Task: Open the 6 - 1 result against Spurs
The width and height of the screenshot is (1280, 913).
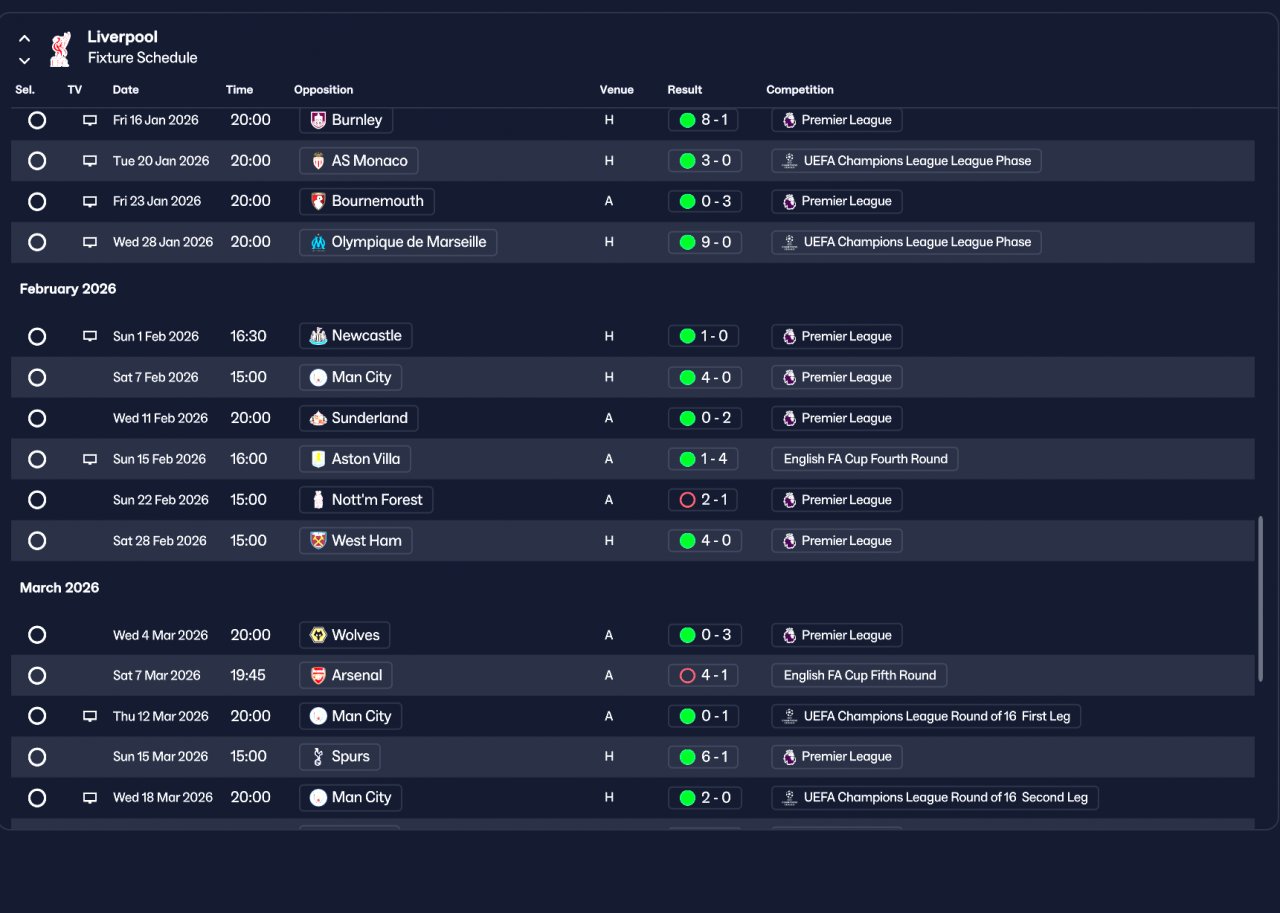Action: coord(704,757)
